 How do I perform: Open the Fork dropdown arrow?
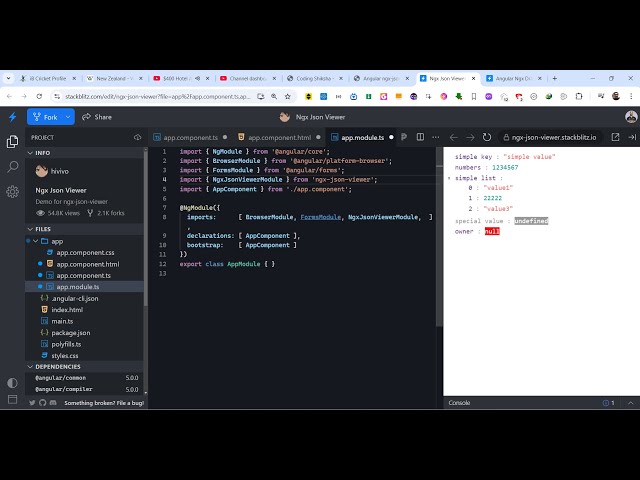(68, 117)
